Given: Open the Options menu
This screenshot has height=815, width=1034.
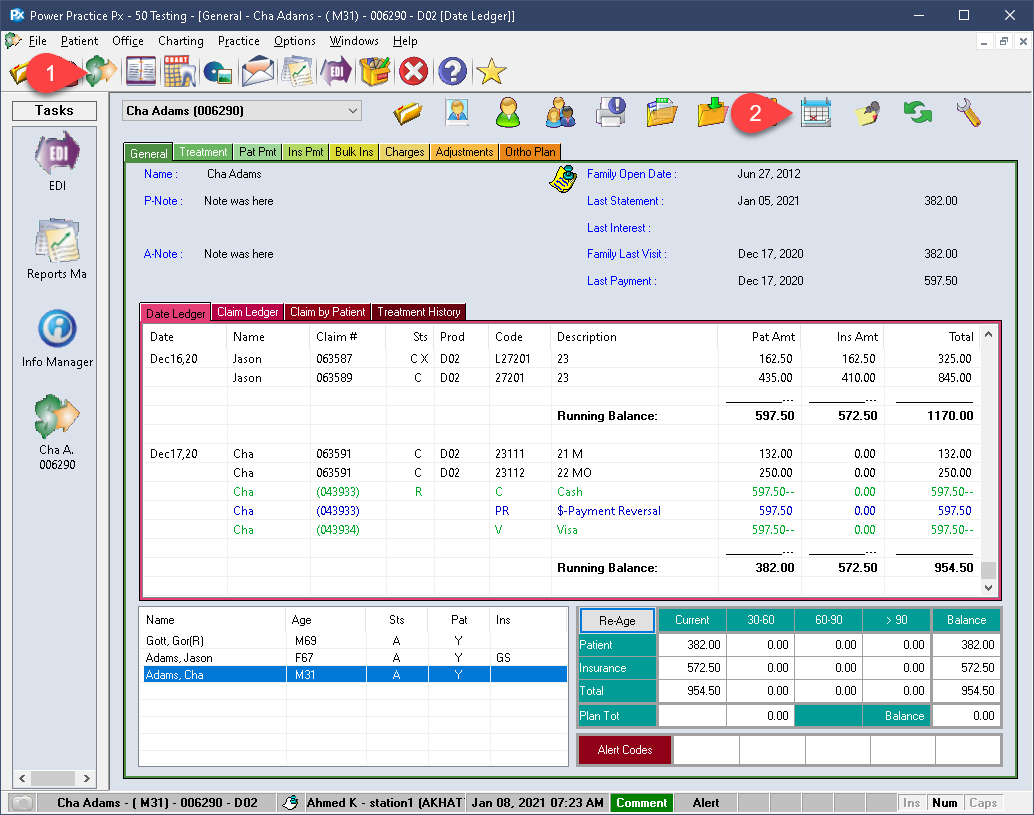Looking at the screenshot, I should (x=295, y=41).
